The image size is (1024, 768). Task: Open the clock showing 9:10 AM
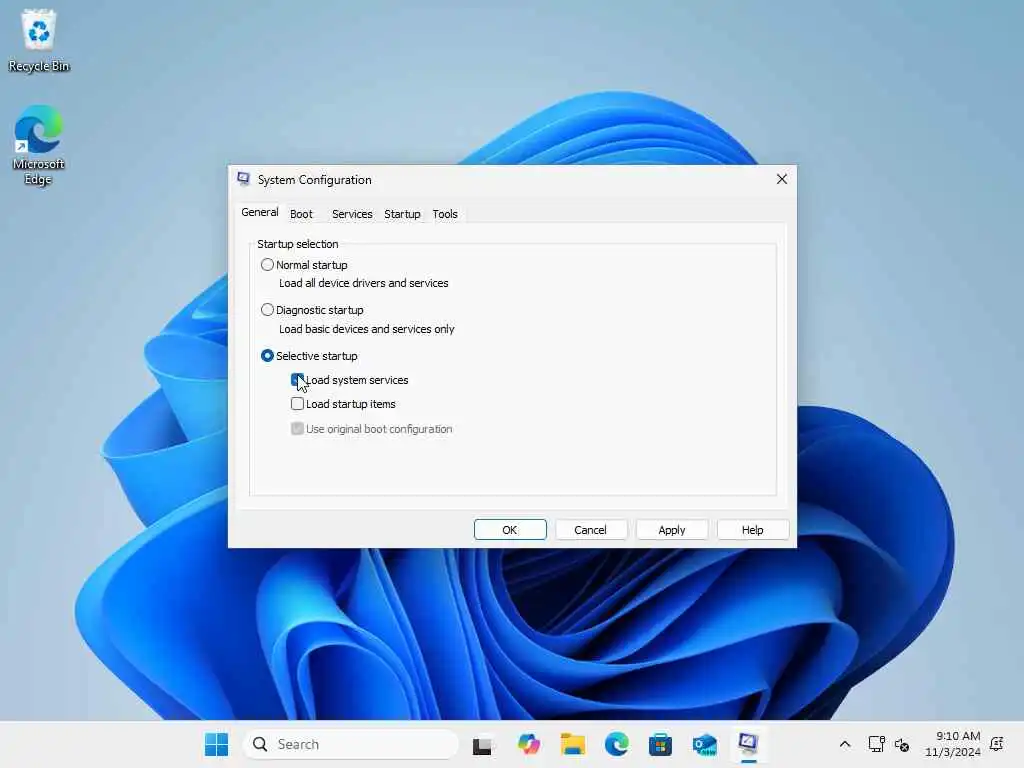pyautogui.click(x=953, y=744)
